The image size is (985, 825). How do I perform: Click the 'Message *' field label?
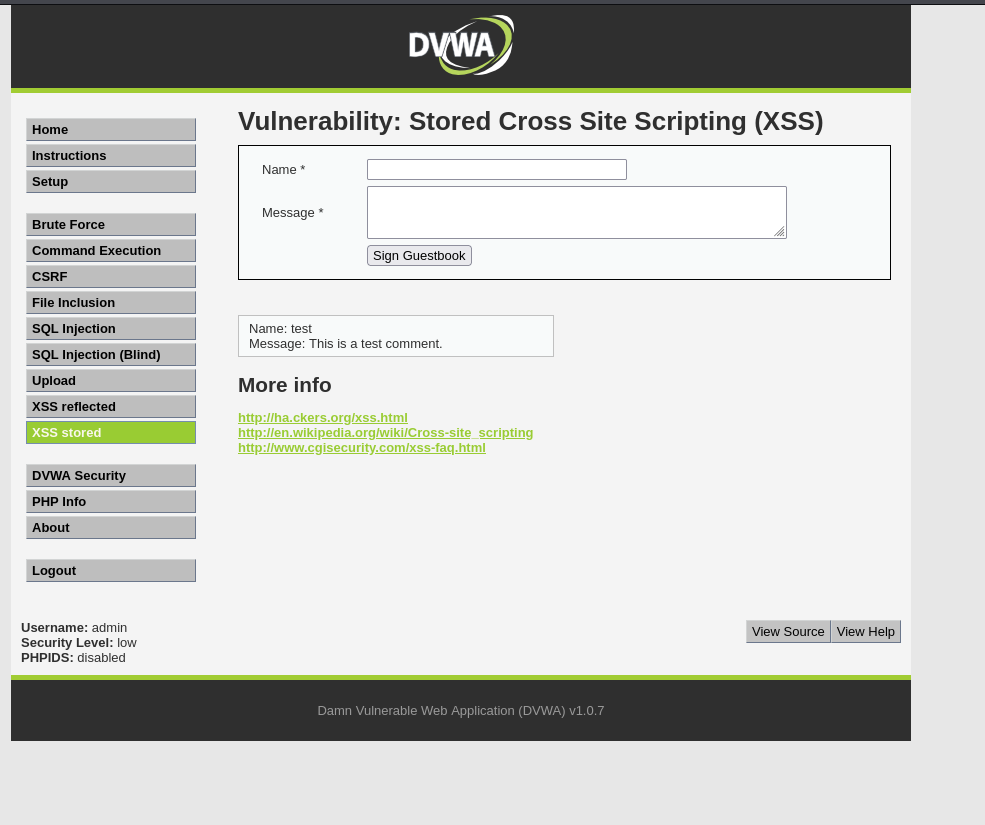(x=293, y=212)
